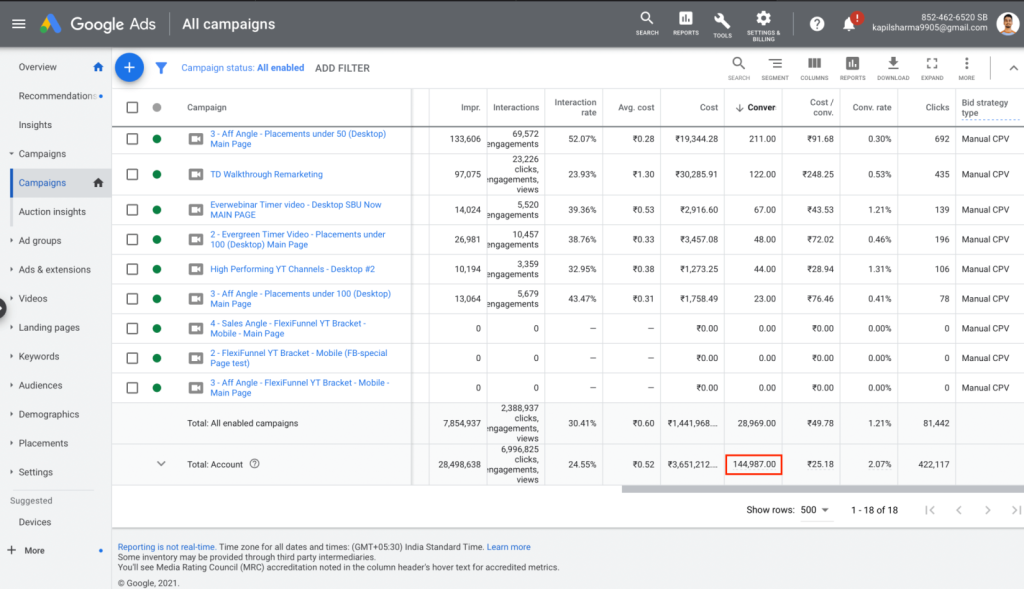Open the Segment options

tap(775, 68)
